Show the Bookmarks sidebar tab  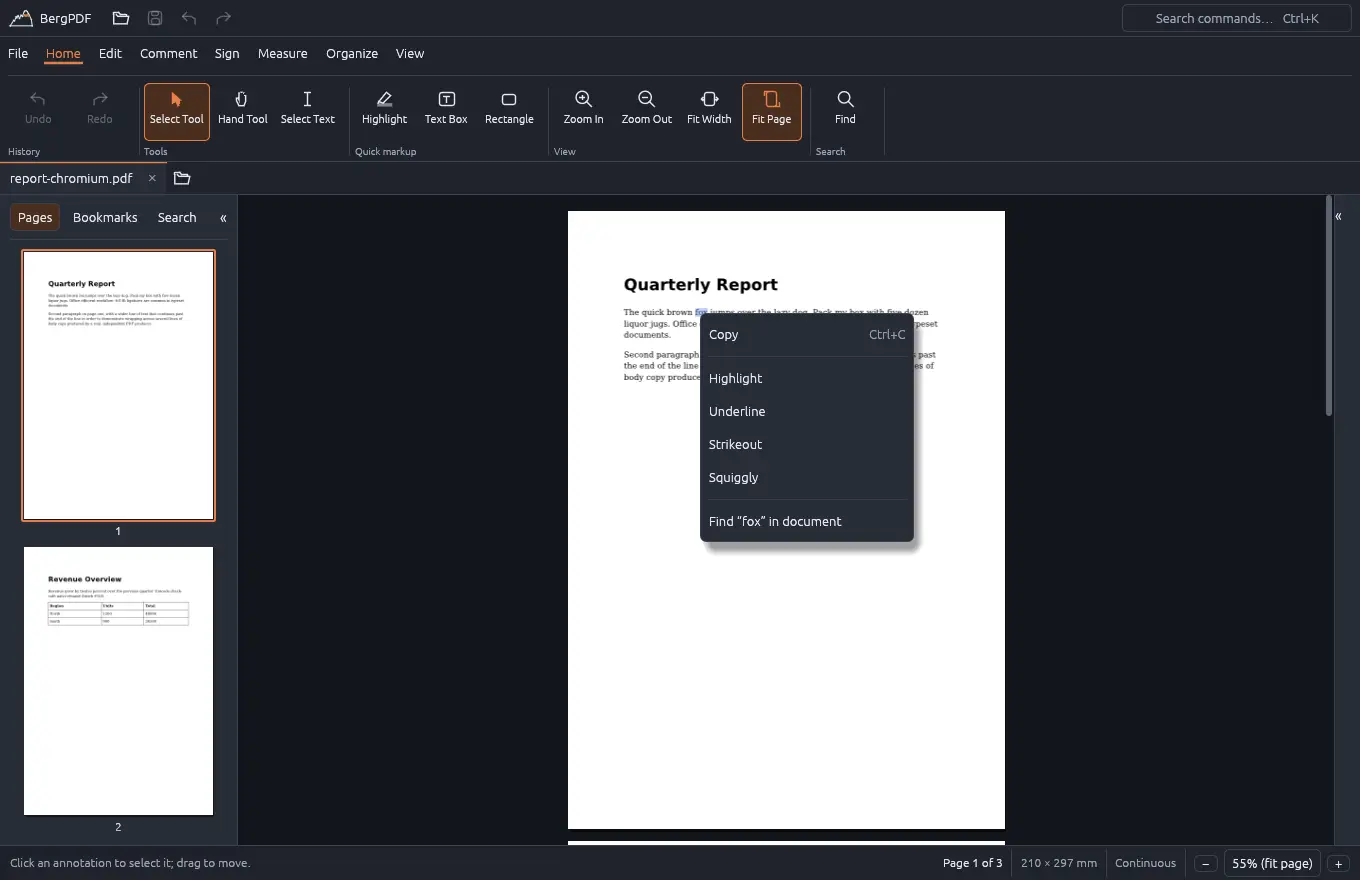pos(105,217)
